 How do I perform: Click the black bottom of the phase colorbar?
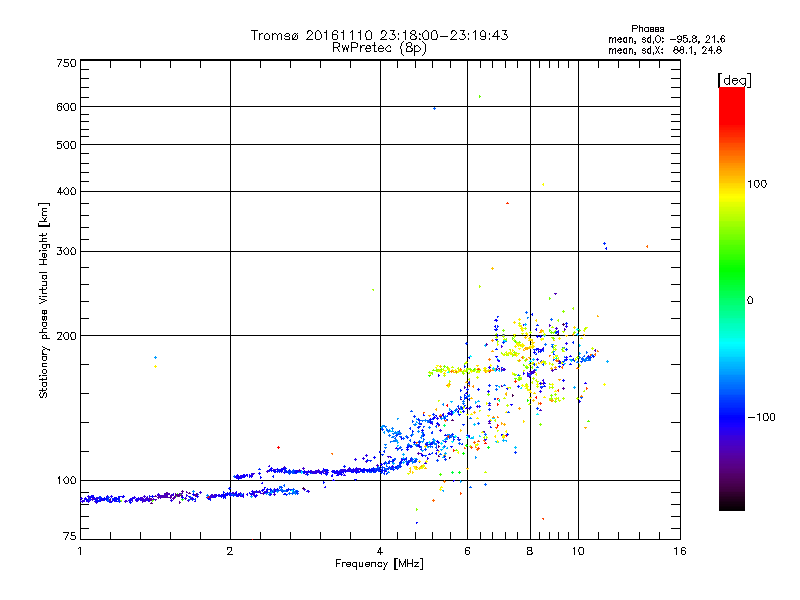(x=732, y=503)
